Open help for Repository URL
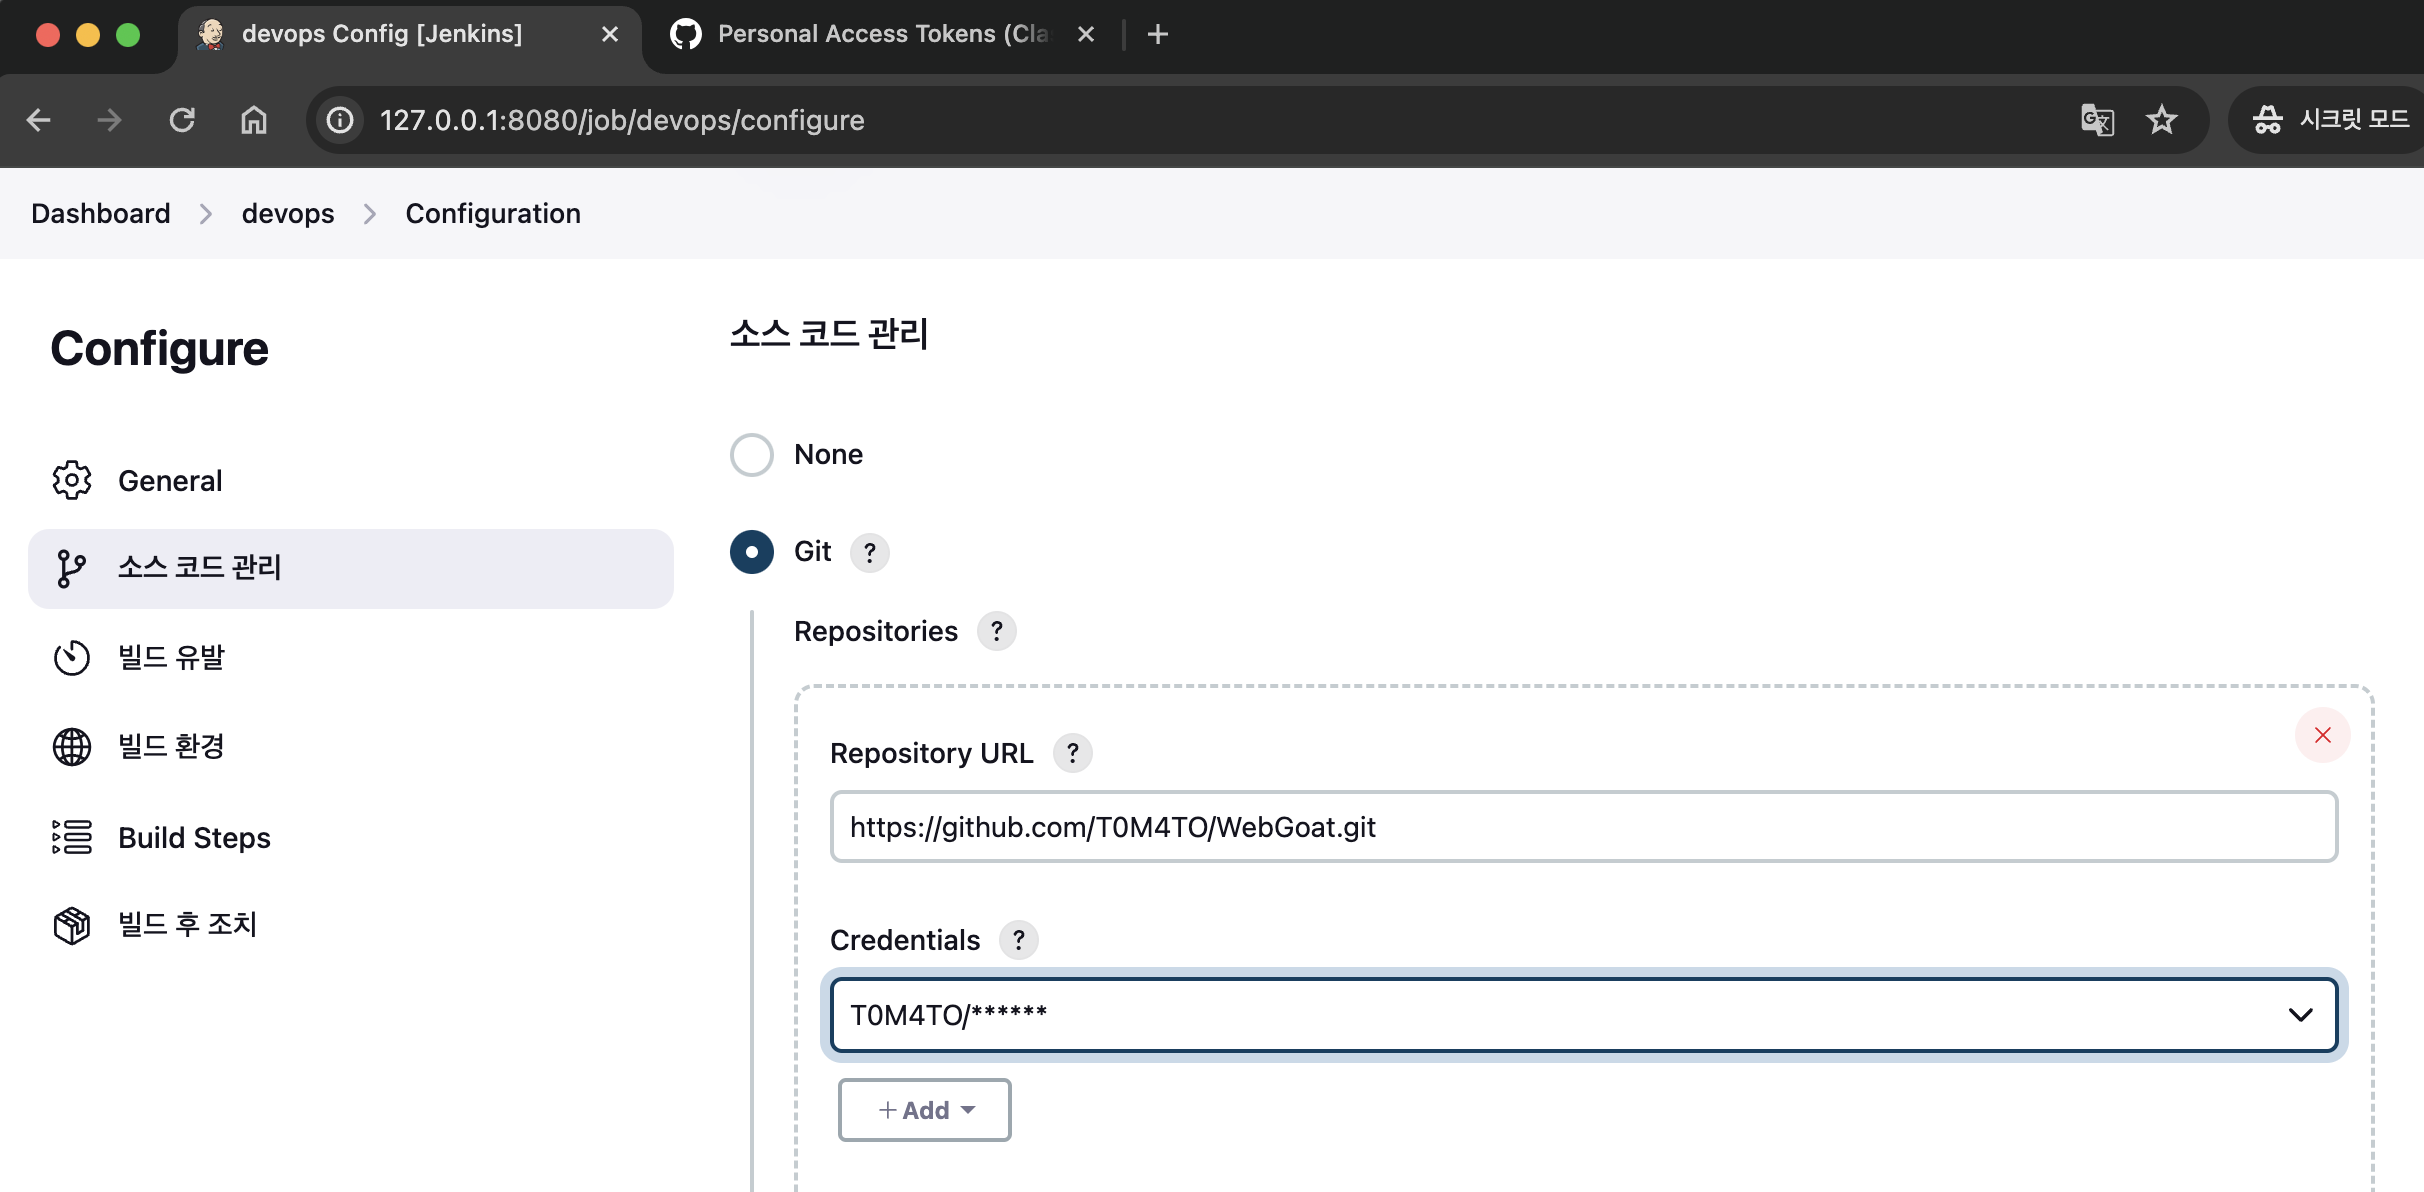2424x1192 pixels. (x=1072, y=753)
